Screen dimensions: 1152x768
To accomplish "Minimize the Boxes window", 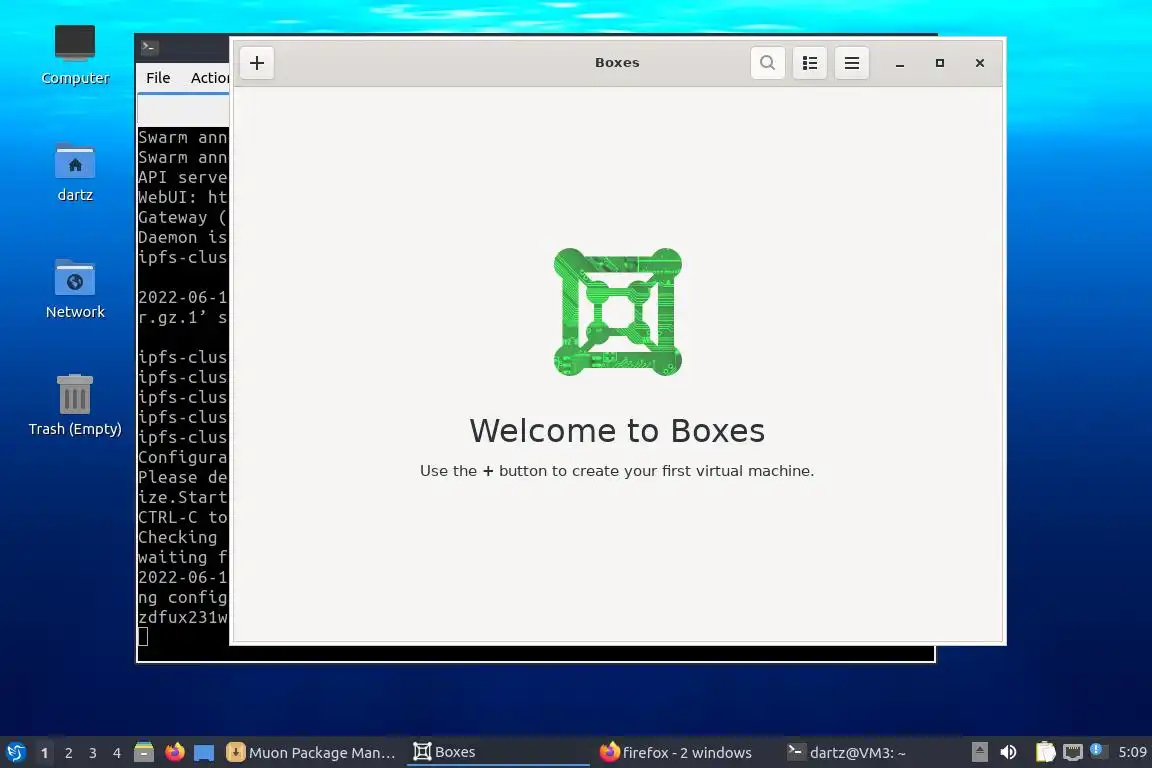I will pos(899,64).
